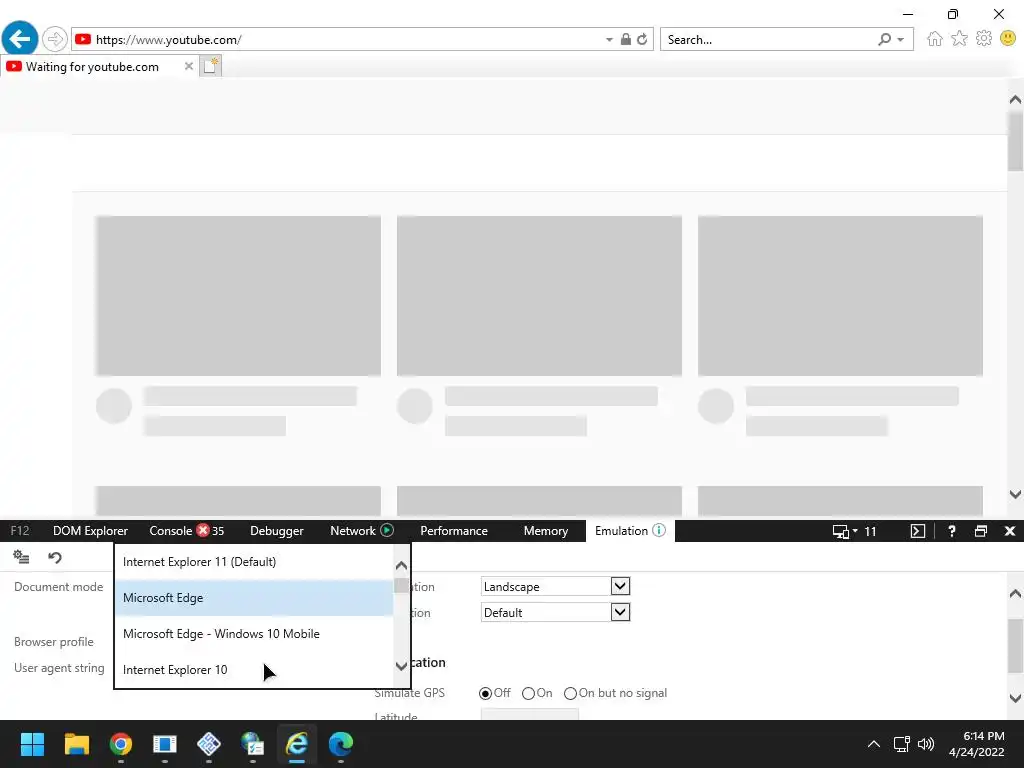Close the F12 developer tools
This screenshot has height=768, width=1024.
coord(1010,531)
